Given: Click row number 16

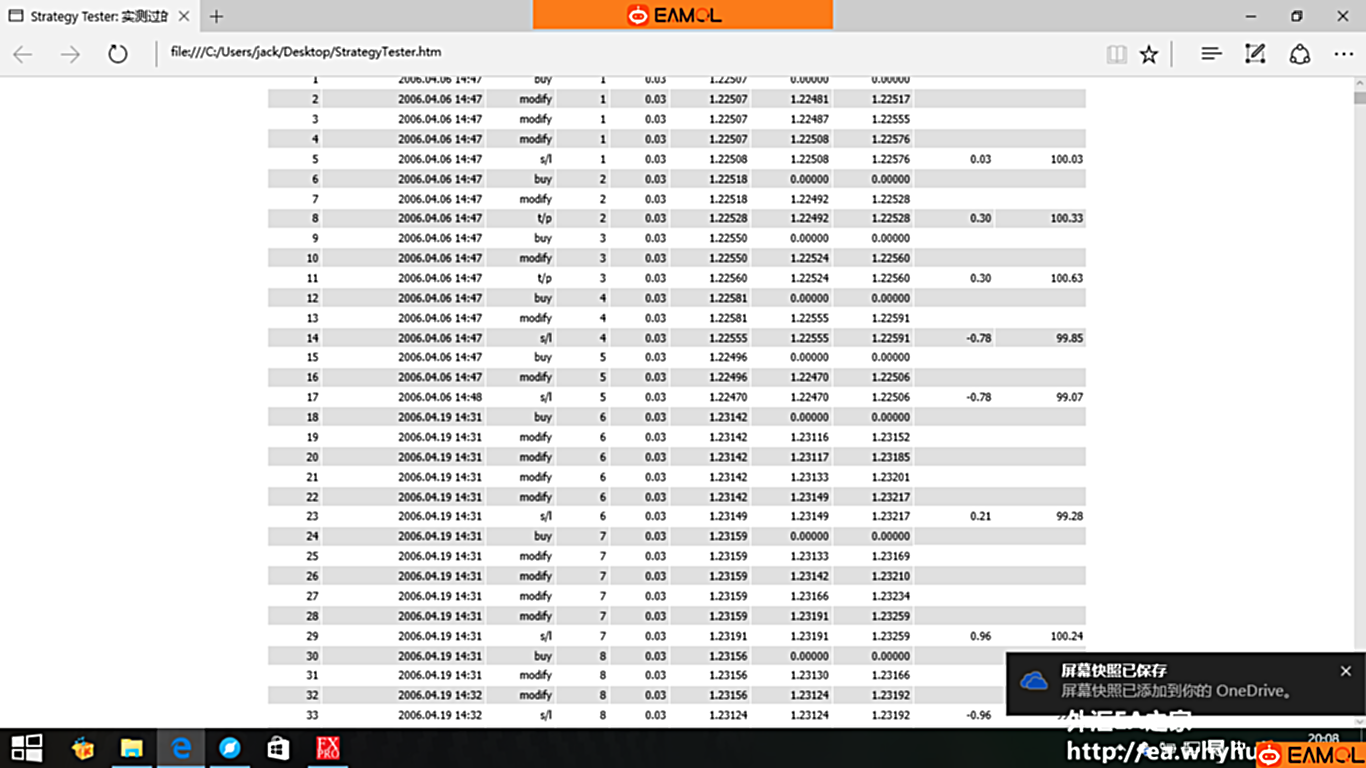Looking at the screenshot, I should [312, 377].
